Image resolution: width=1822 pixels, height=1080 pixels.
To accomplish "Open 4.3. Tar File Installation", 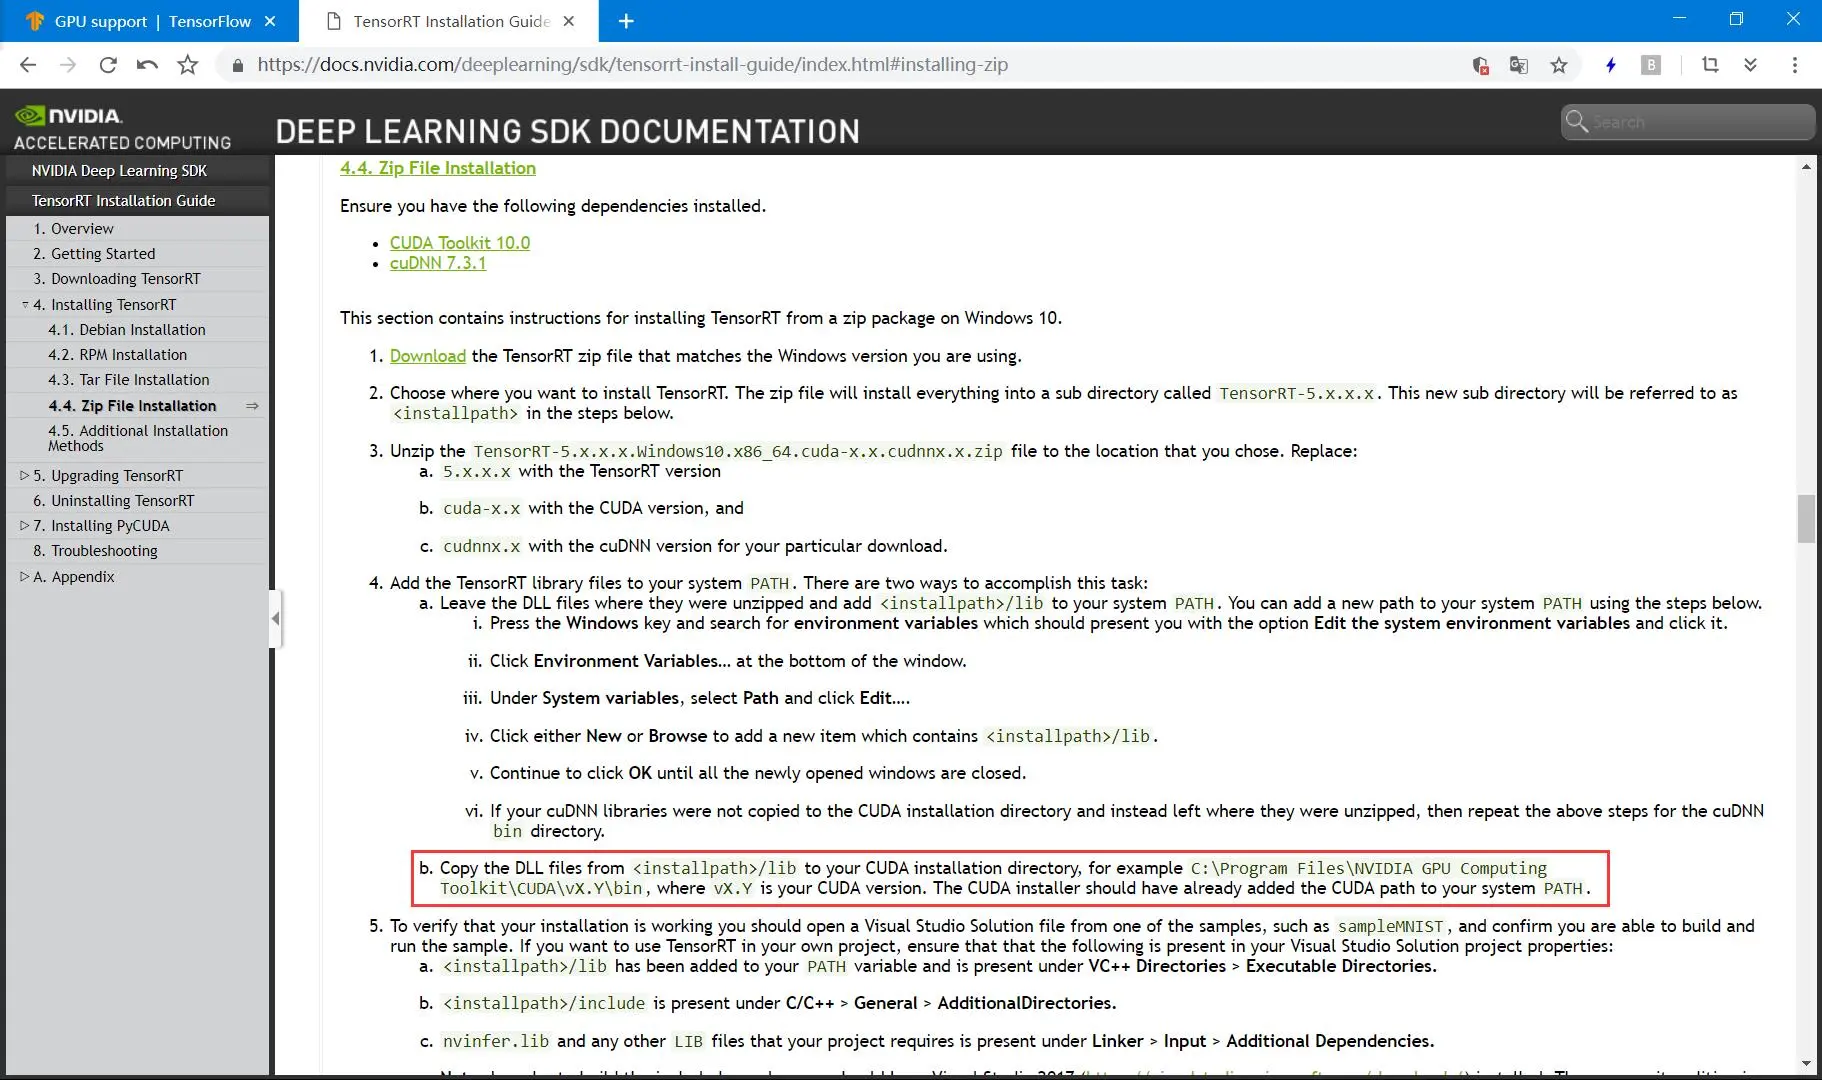I will pyautogui.click(x=128, y=380).
